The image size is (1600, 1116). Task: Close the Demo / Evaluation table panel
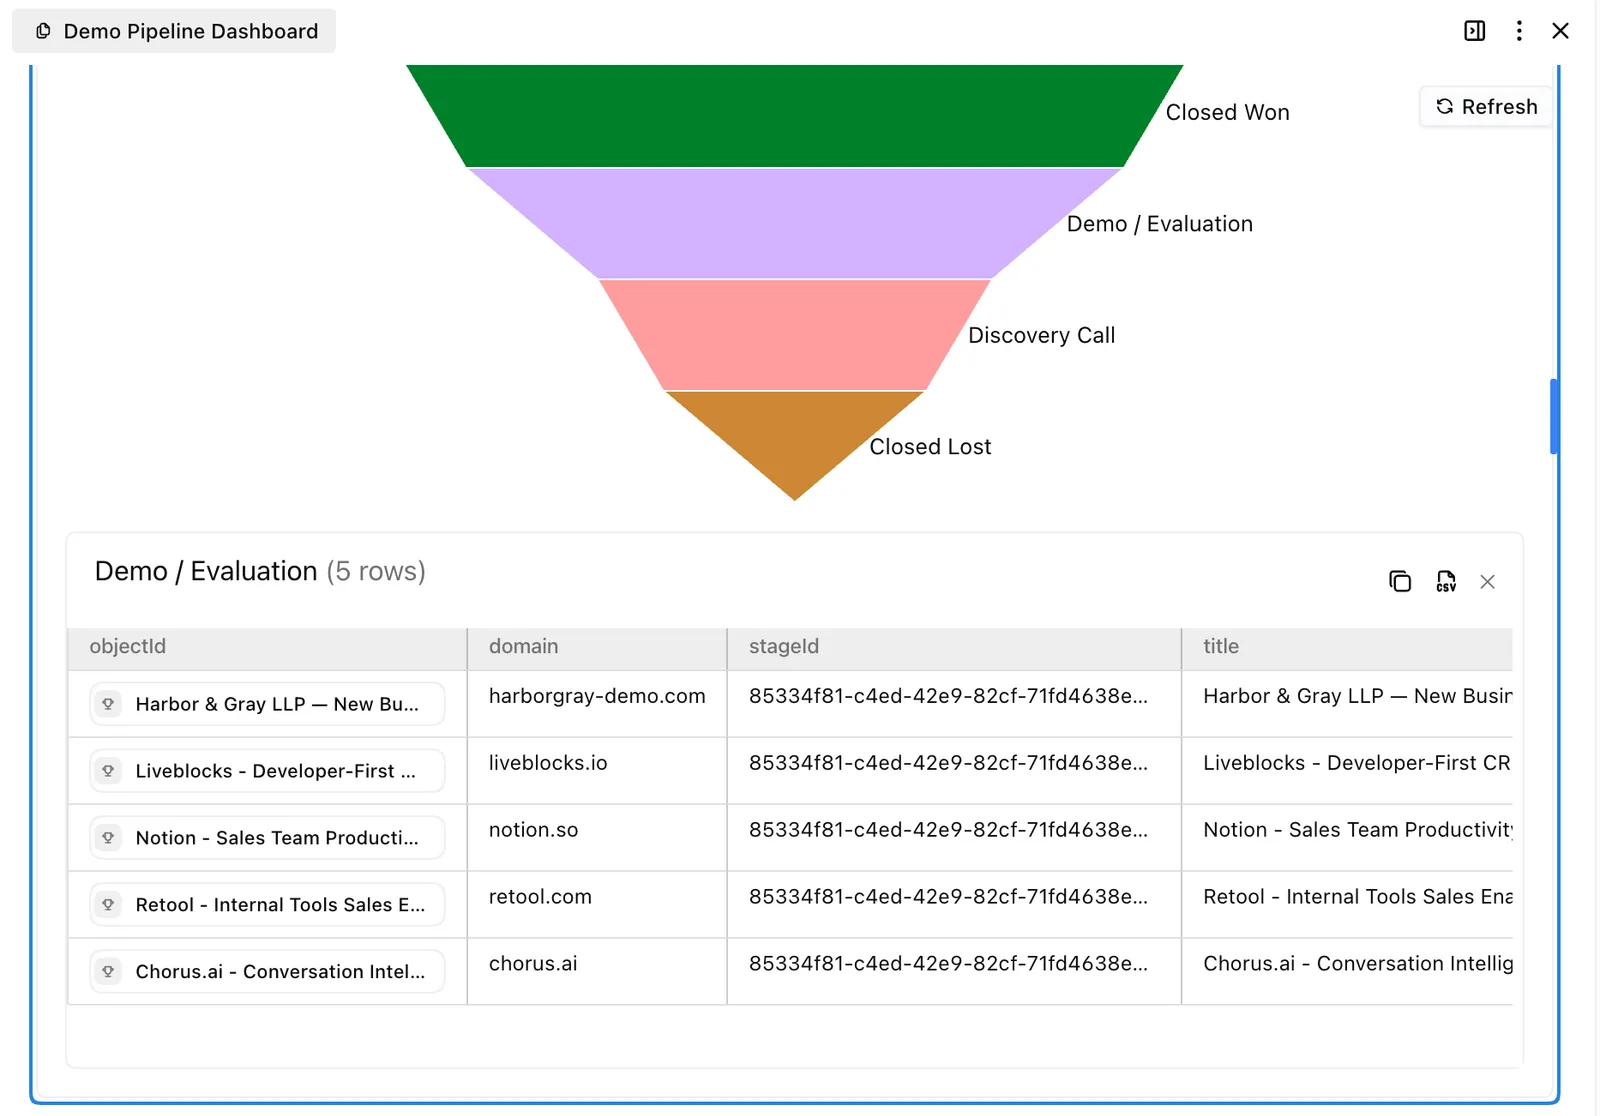(1488, 582)
